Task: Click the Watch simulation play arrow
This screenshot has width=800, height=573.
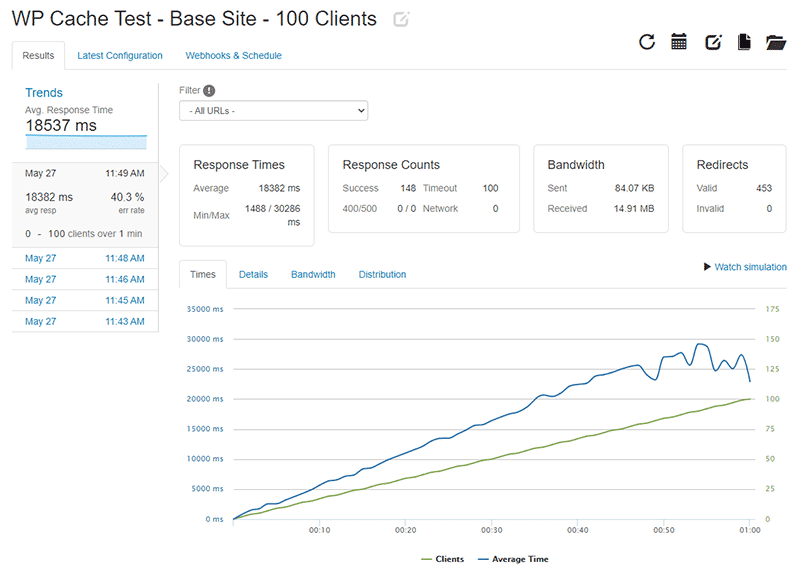Action: [708, 267]
